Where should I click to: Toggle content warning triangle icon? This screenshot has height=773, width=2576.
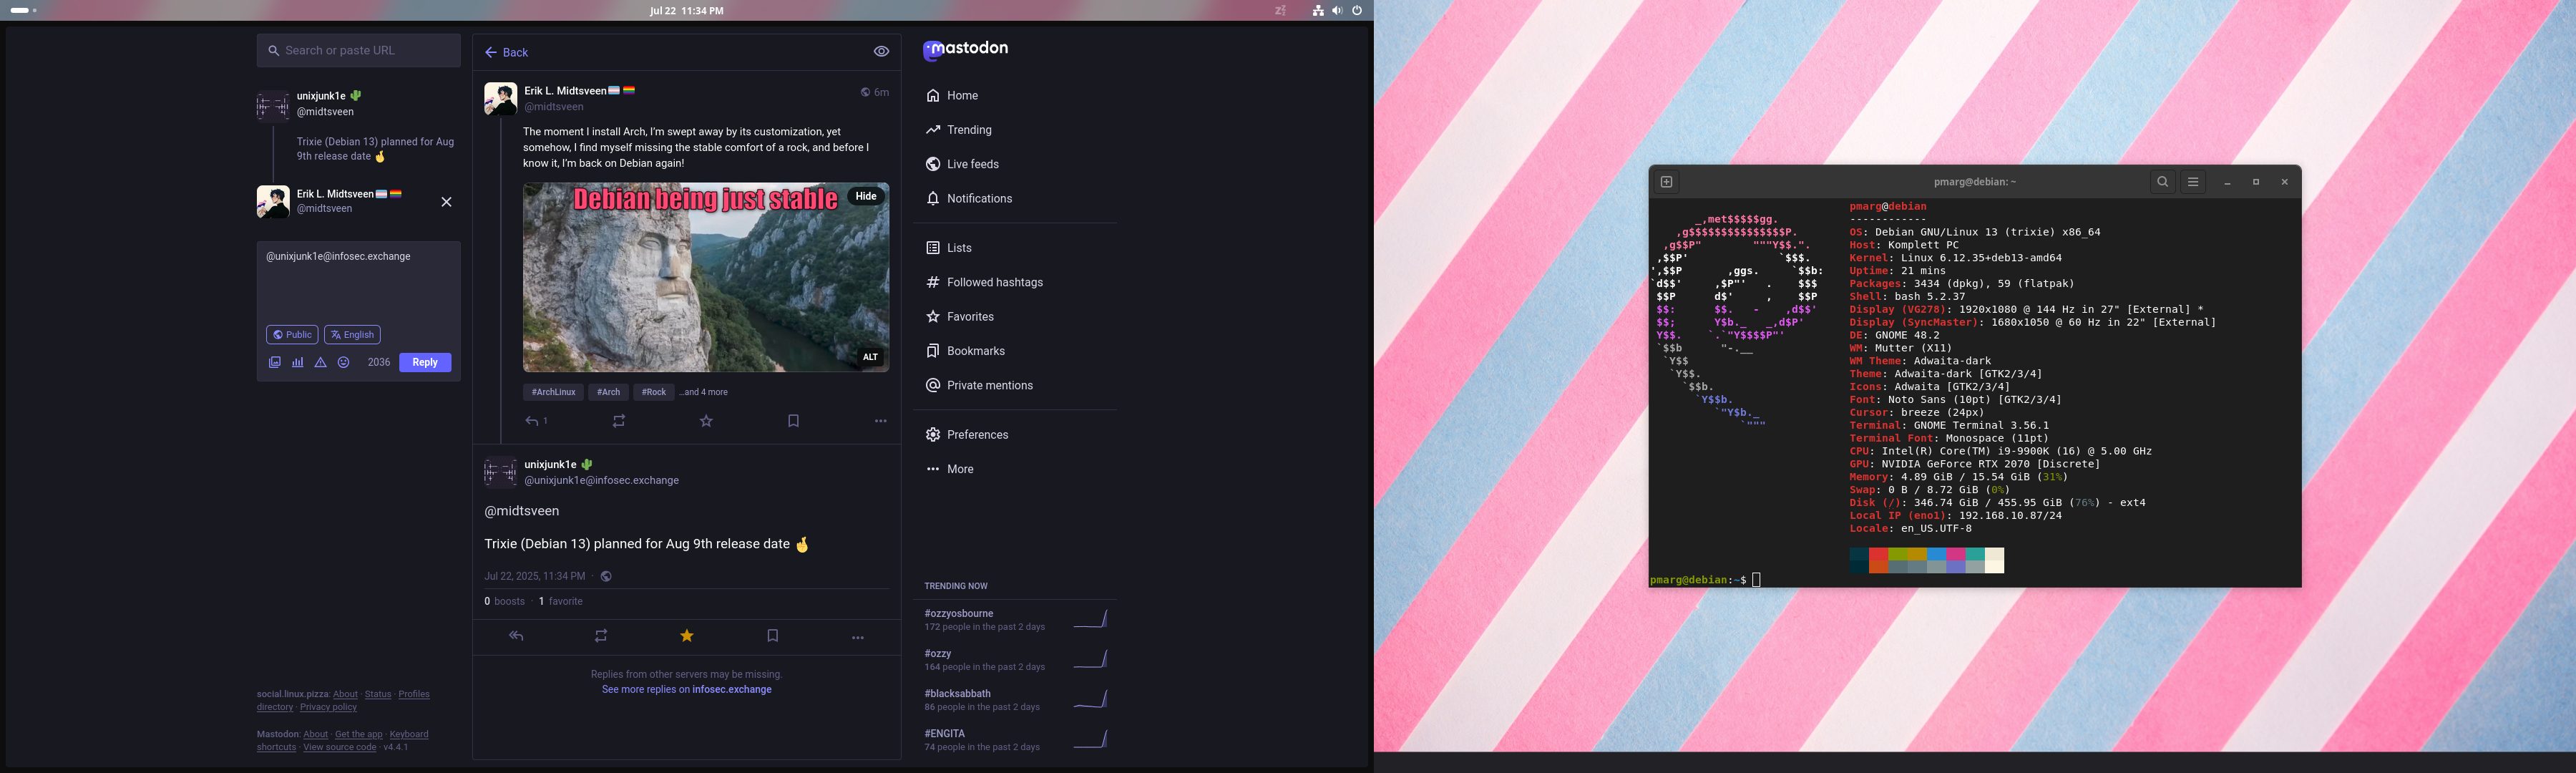(321, 362)
